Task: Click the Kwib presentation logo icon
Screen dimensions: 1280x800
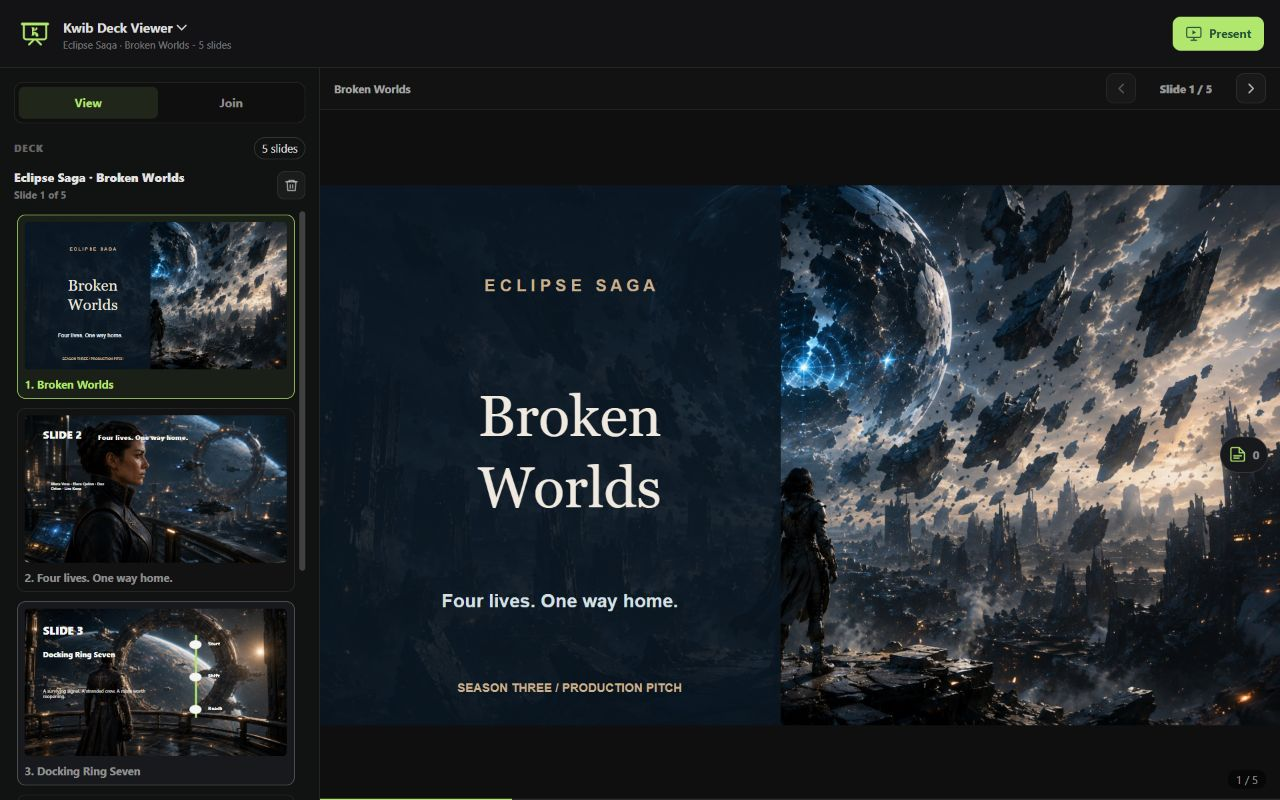Action: 34,33
